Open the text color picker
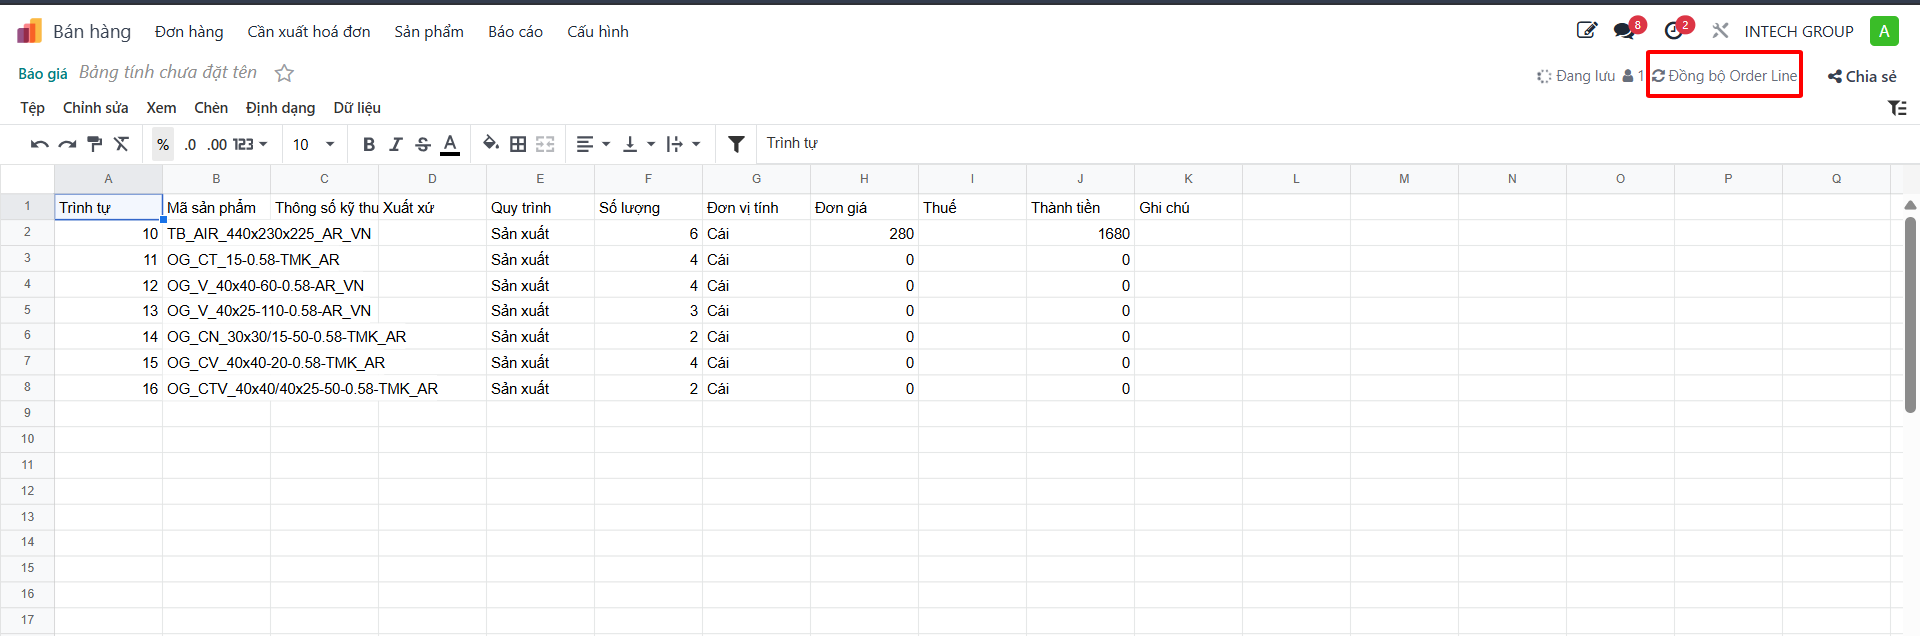The height and width of the screenshot is (636, 1920). (x=450, y=144)
